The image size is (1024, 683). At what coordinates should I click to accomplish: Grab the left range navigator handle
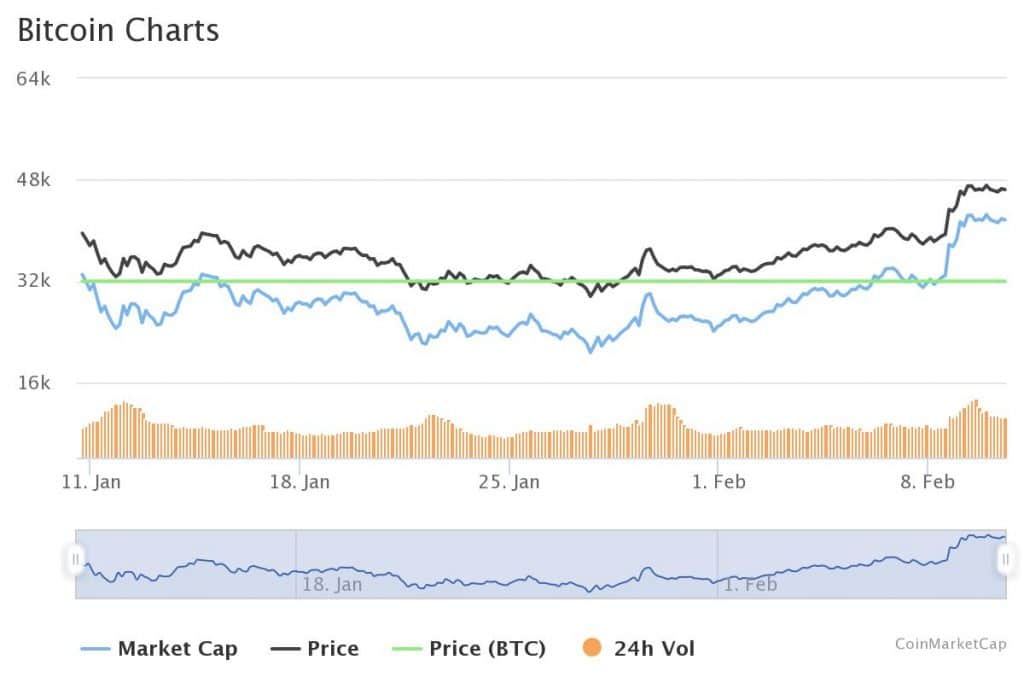click(76, 559)
